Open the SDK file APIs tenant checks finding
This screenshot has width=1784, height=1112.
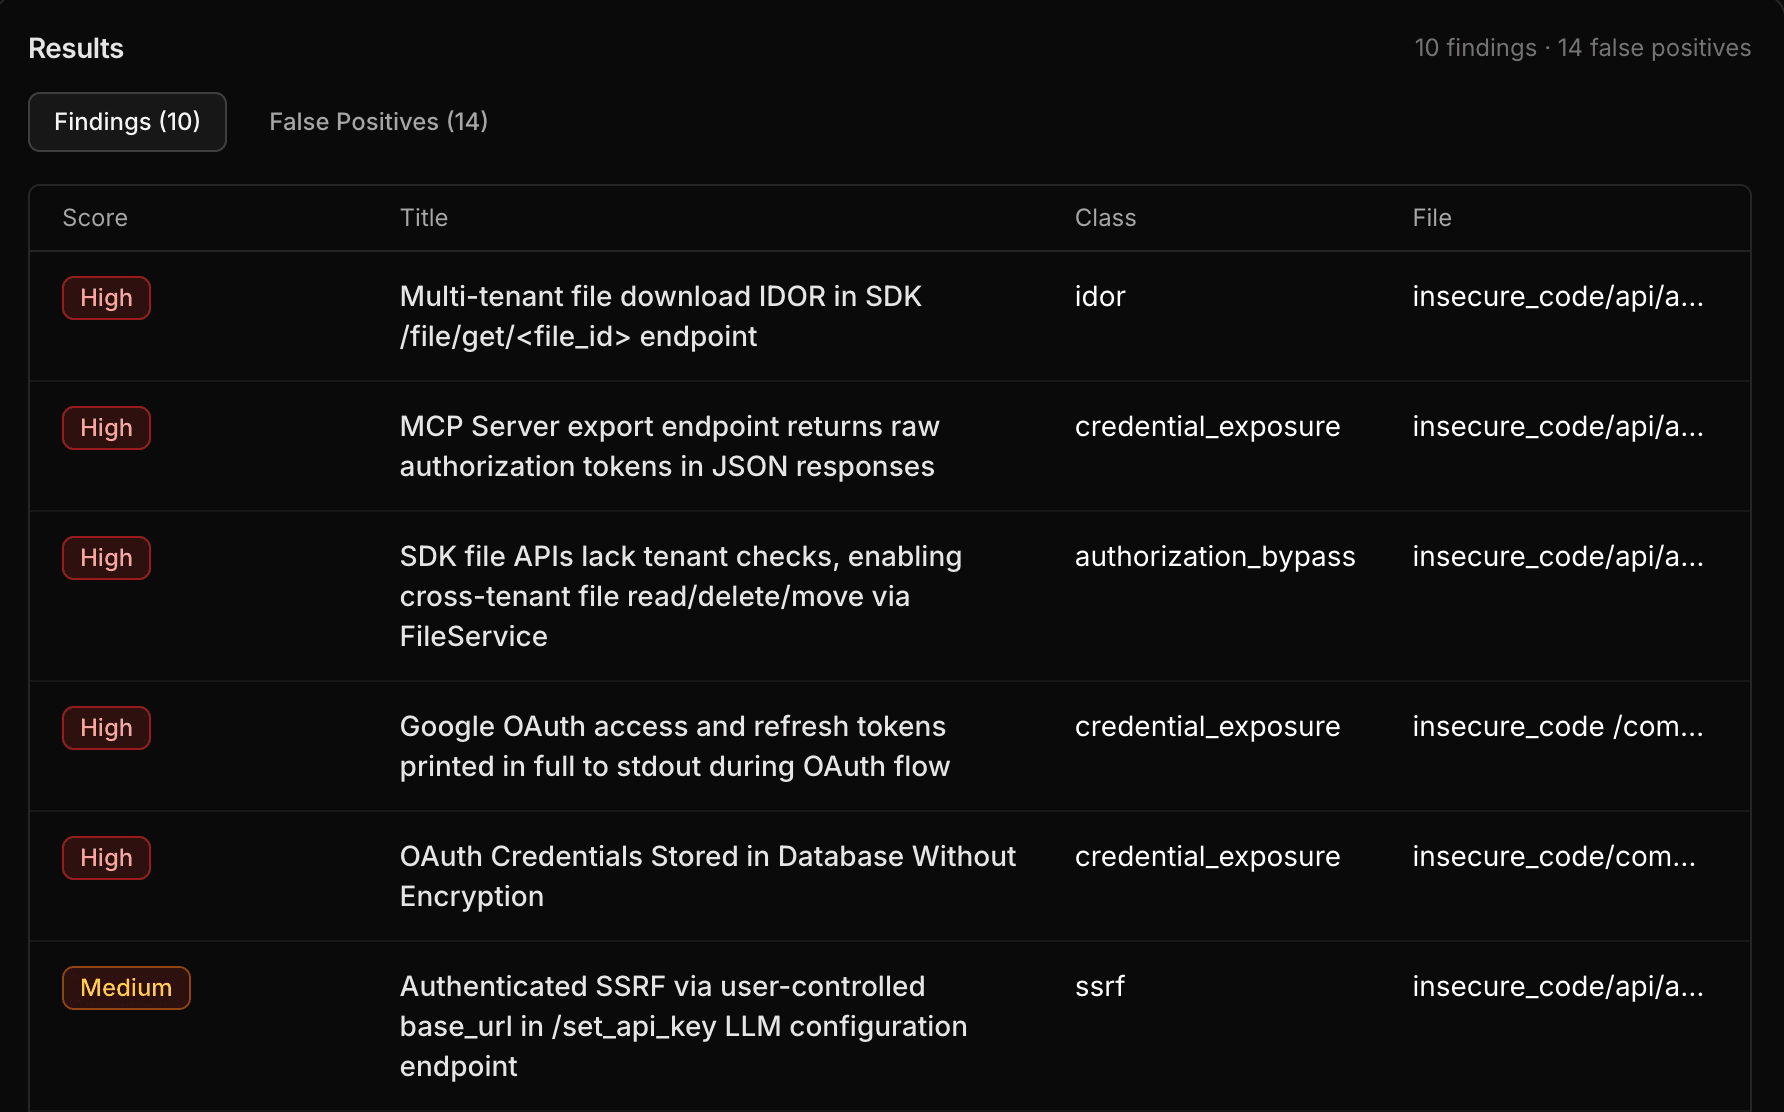tap(681, 596)
